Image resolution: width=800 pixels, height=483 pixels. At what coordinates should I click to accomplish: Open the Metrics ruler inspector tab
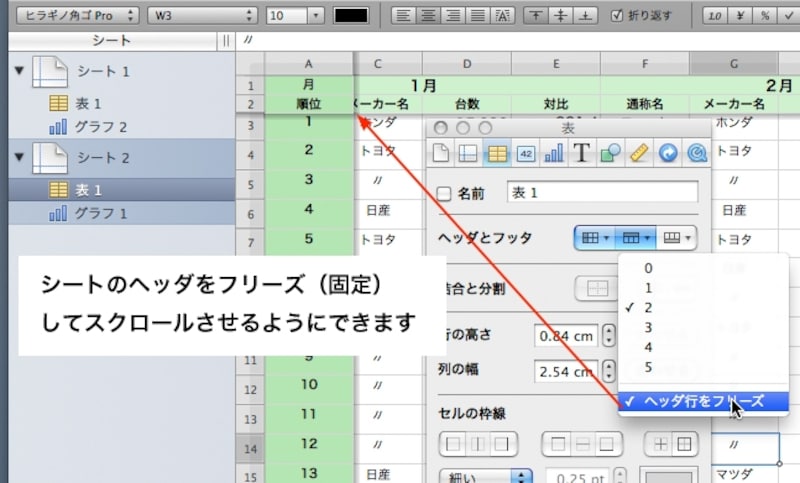[639, 152]
